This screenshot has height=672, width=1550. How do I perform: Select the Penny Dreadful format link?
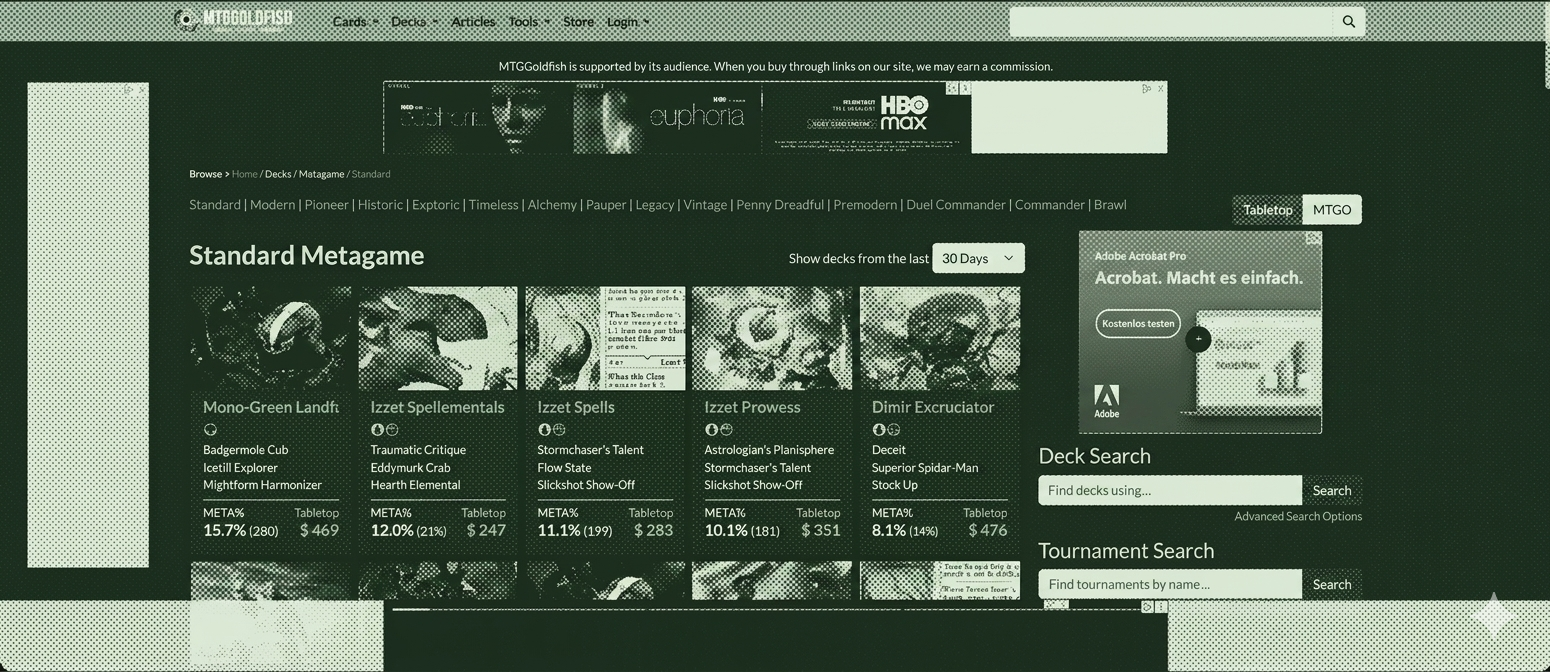click(780, 204)
